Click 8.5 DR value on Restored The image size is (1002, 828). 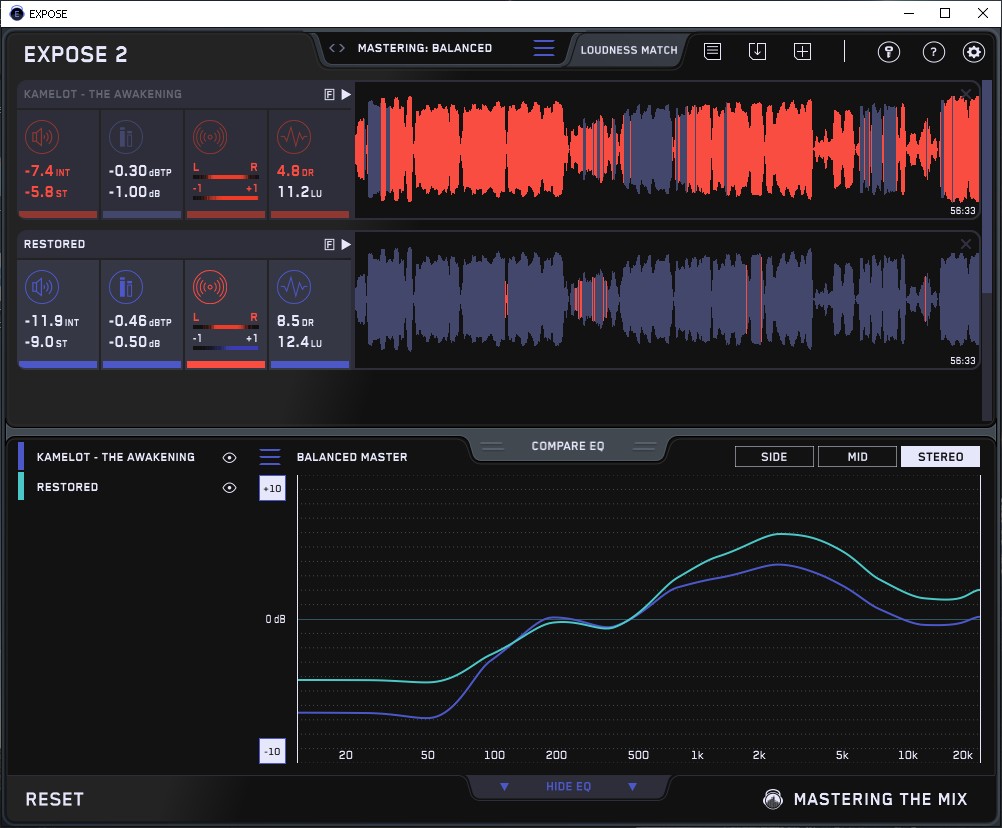[295, 321]
